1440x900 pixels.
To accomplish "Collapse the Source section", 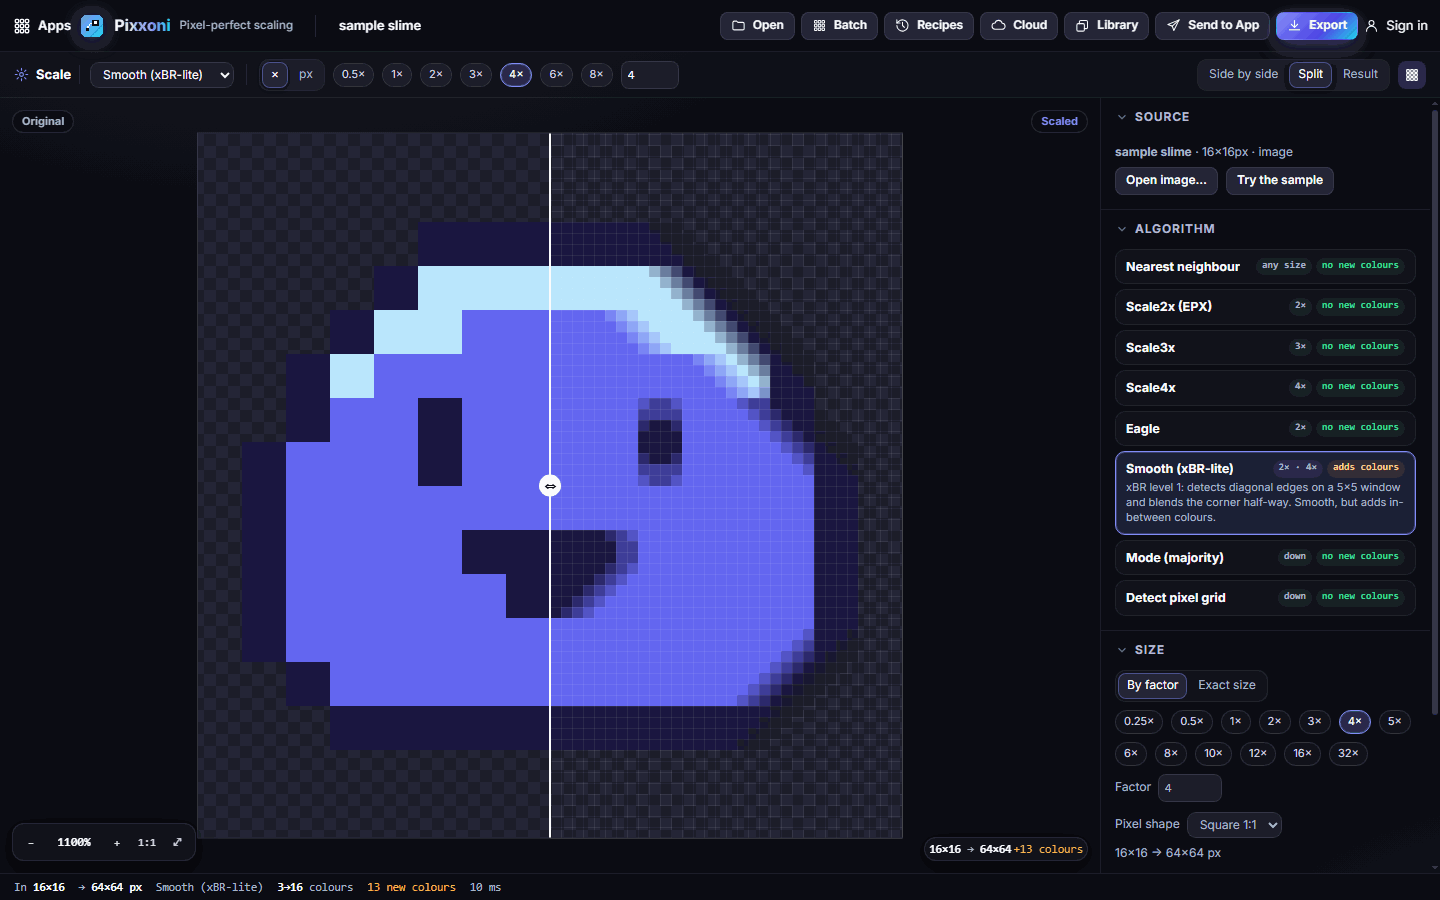I will [x=1122, y=117].
